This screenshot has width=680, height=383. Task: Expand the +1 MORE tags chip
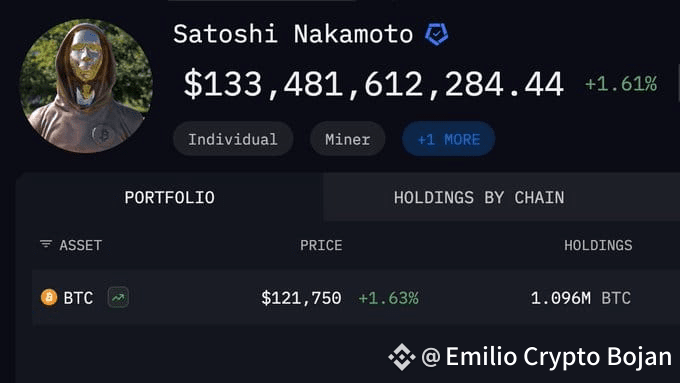(448, 139)
